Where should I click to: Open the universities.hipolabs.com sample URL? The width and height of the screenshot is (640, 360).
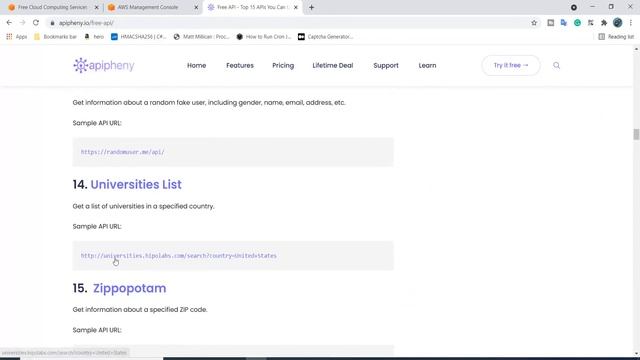(x=178, y=256)
